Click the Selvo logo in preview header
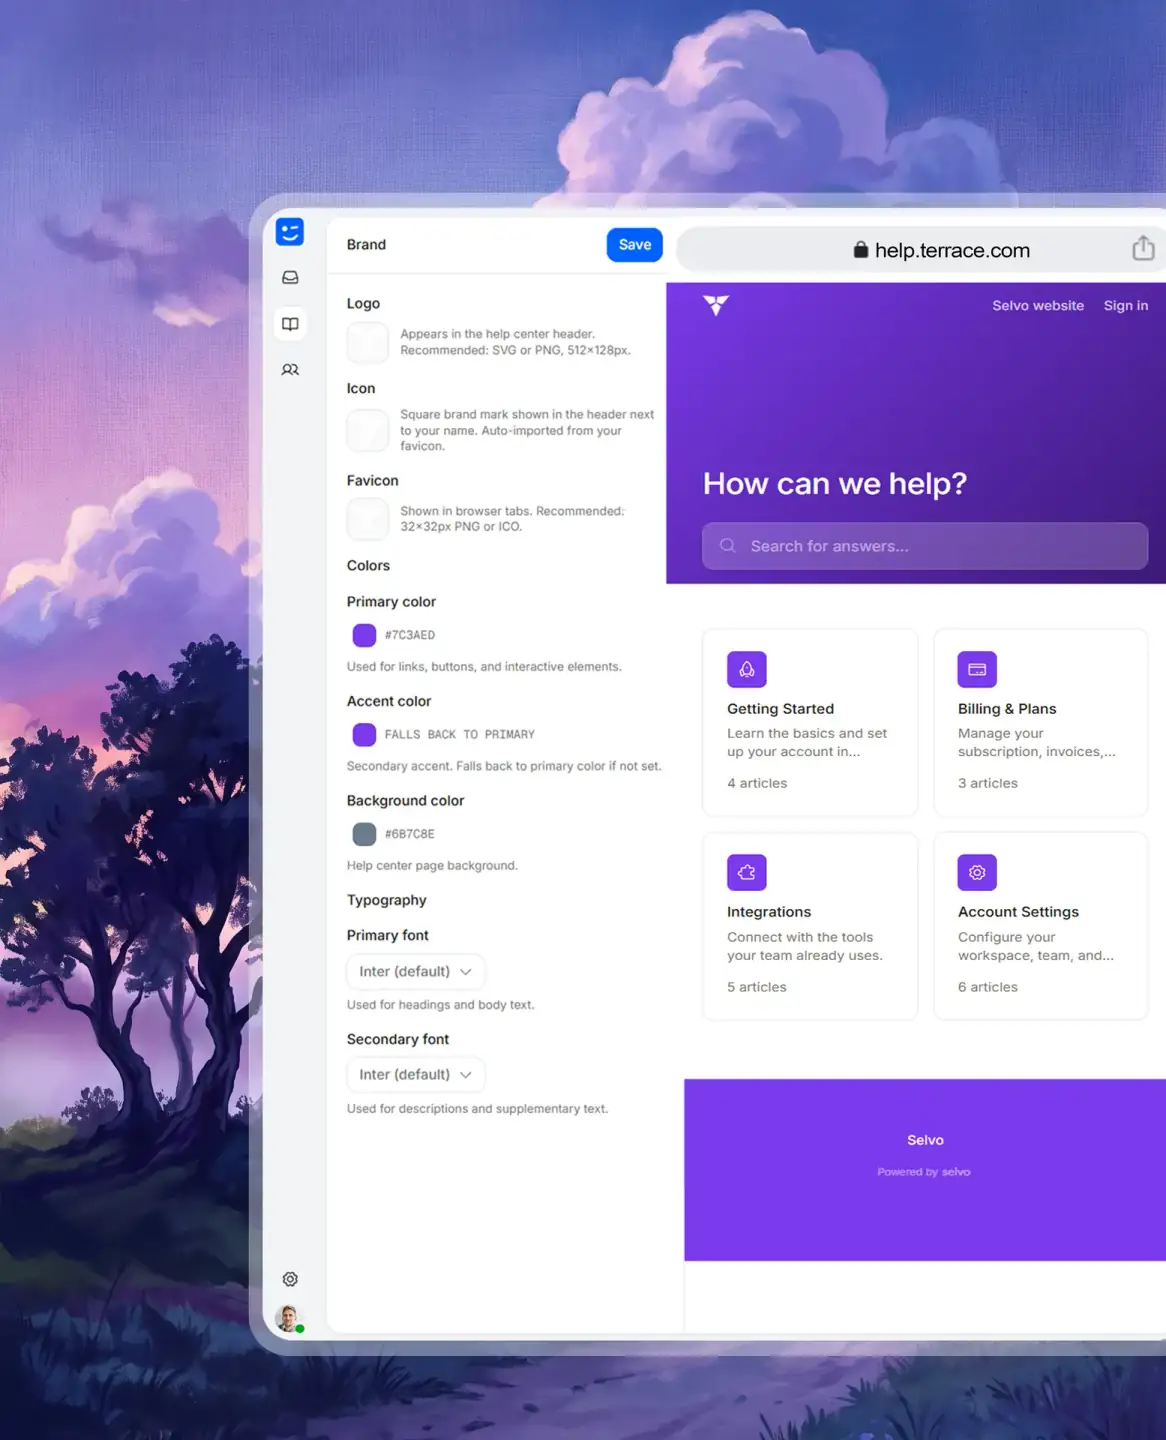This screenshot has width=1166, height=1440. 716,305
